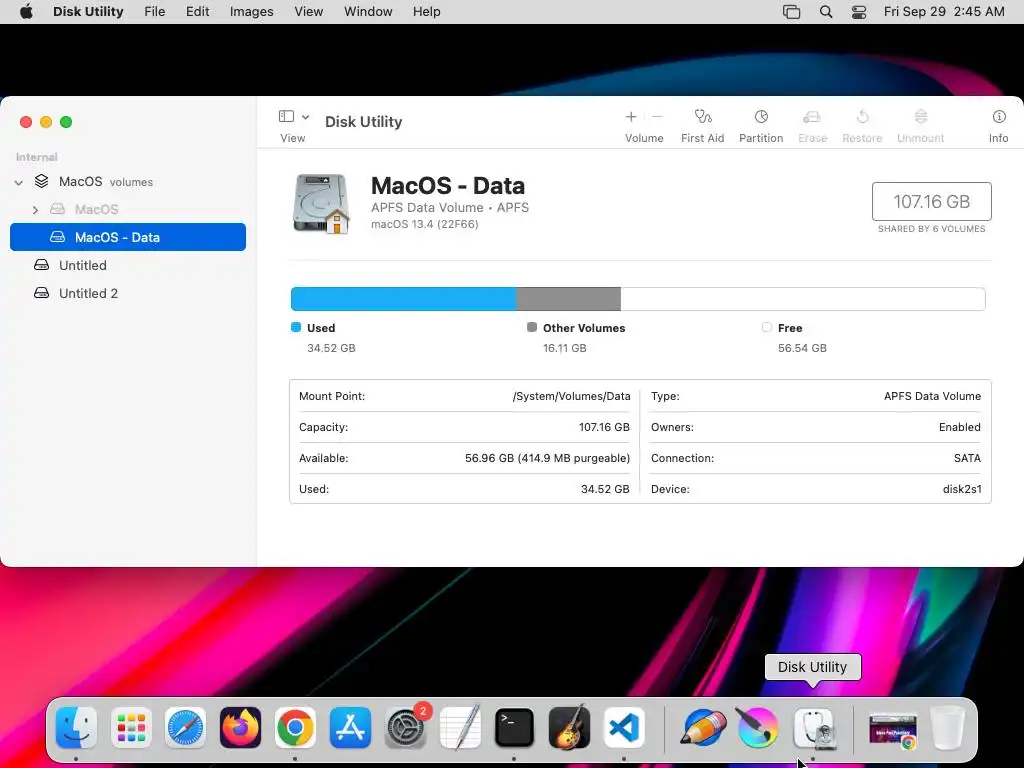
Task: Launch Visual Studio Code from Dock
Action: 624,728
